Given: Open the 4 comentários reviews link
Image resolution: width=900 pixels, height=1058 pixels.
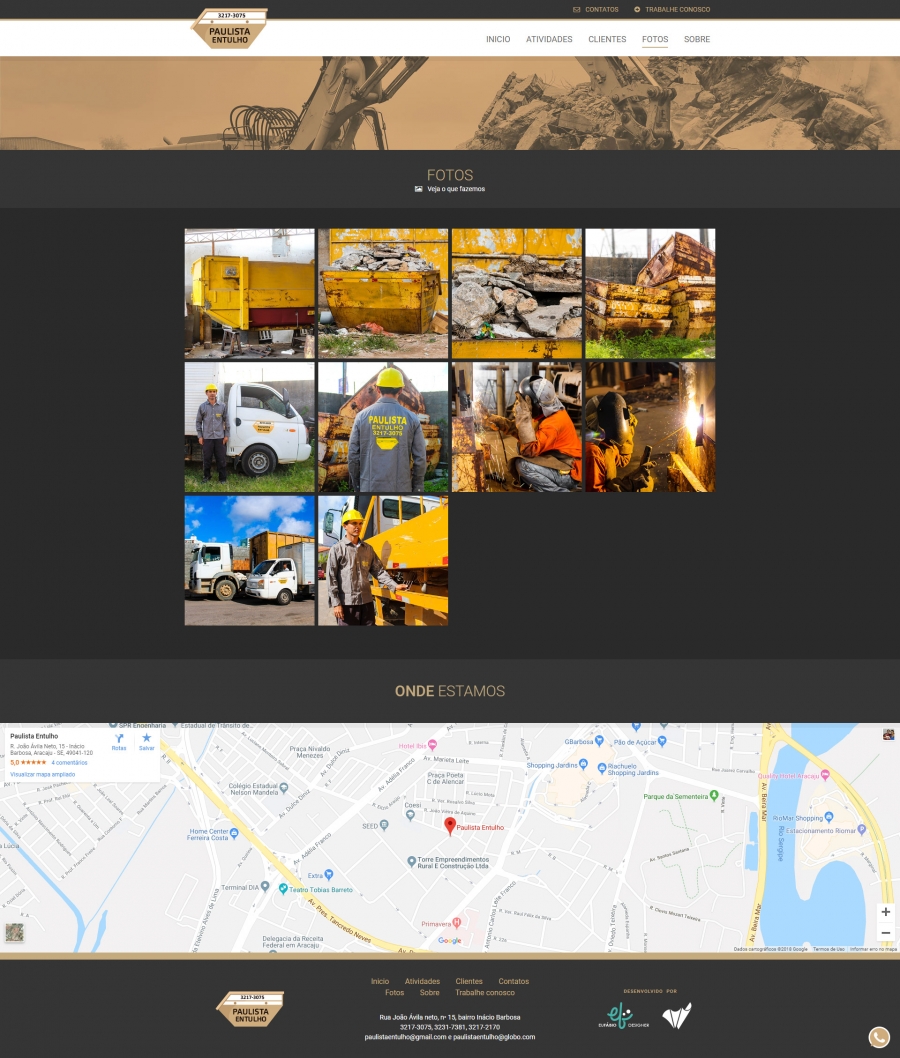Looking at the screenshot, I should [69, 762].
